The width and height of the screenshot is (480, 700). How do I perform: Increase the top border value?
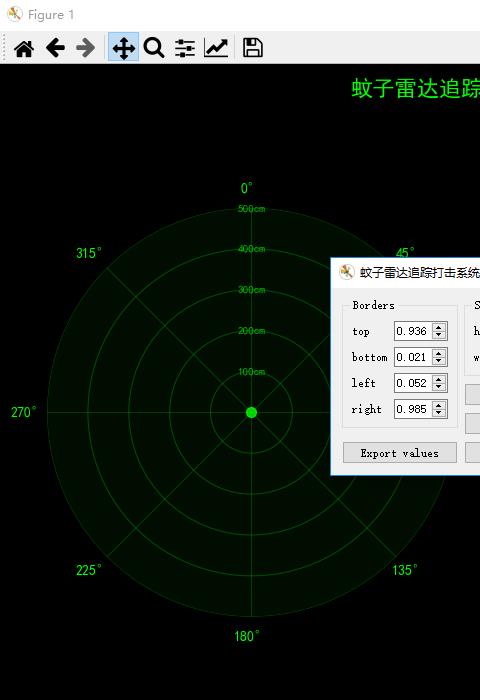click(439, 327)
